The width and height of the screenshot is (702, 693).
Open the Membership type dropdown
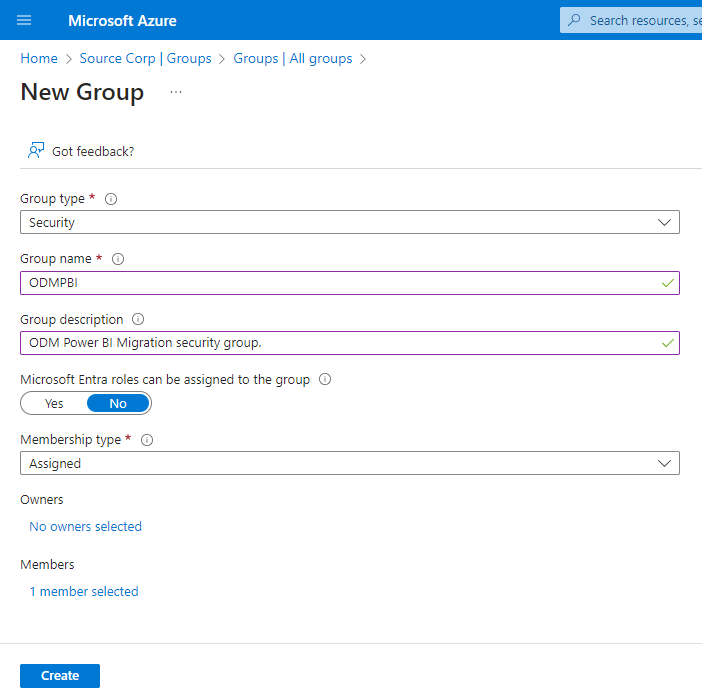coord(350,463)
